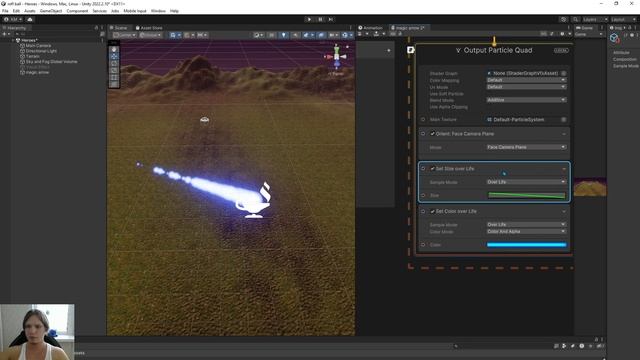Click the Play button
This screenshot has width=640, height=360.
309,19
